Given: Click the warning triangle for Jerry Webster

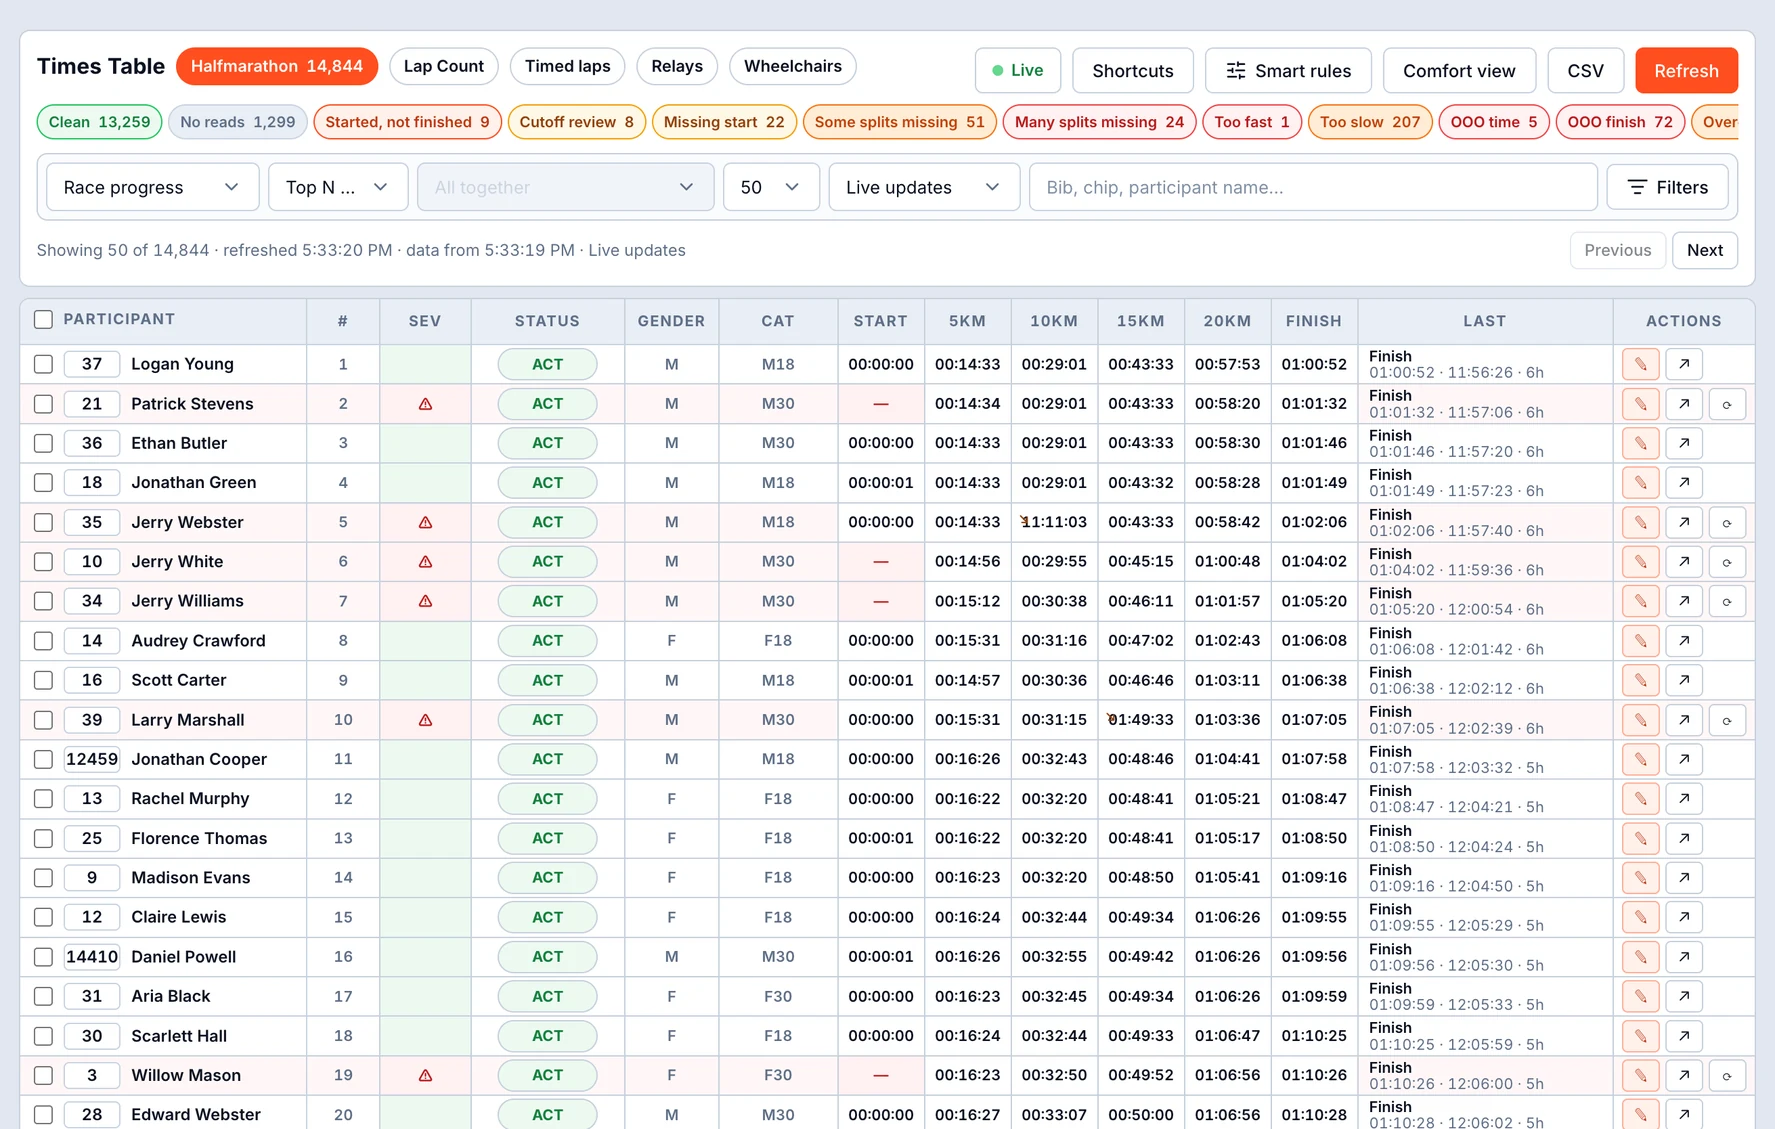Looking at the screenshot, I should click(425, 522).
